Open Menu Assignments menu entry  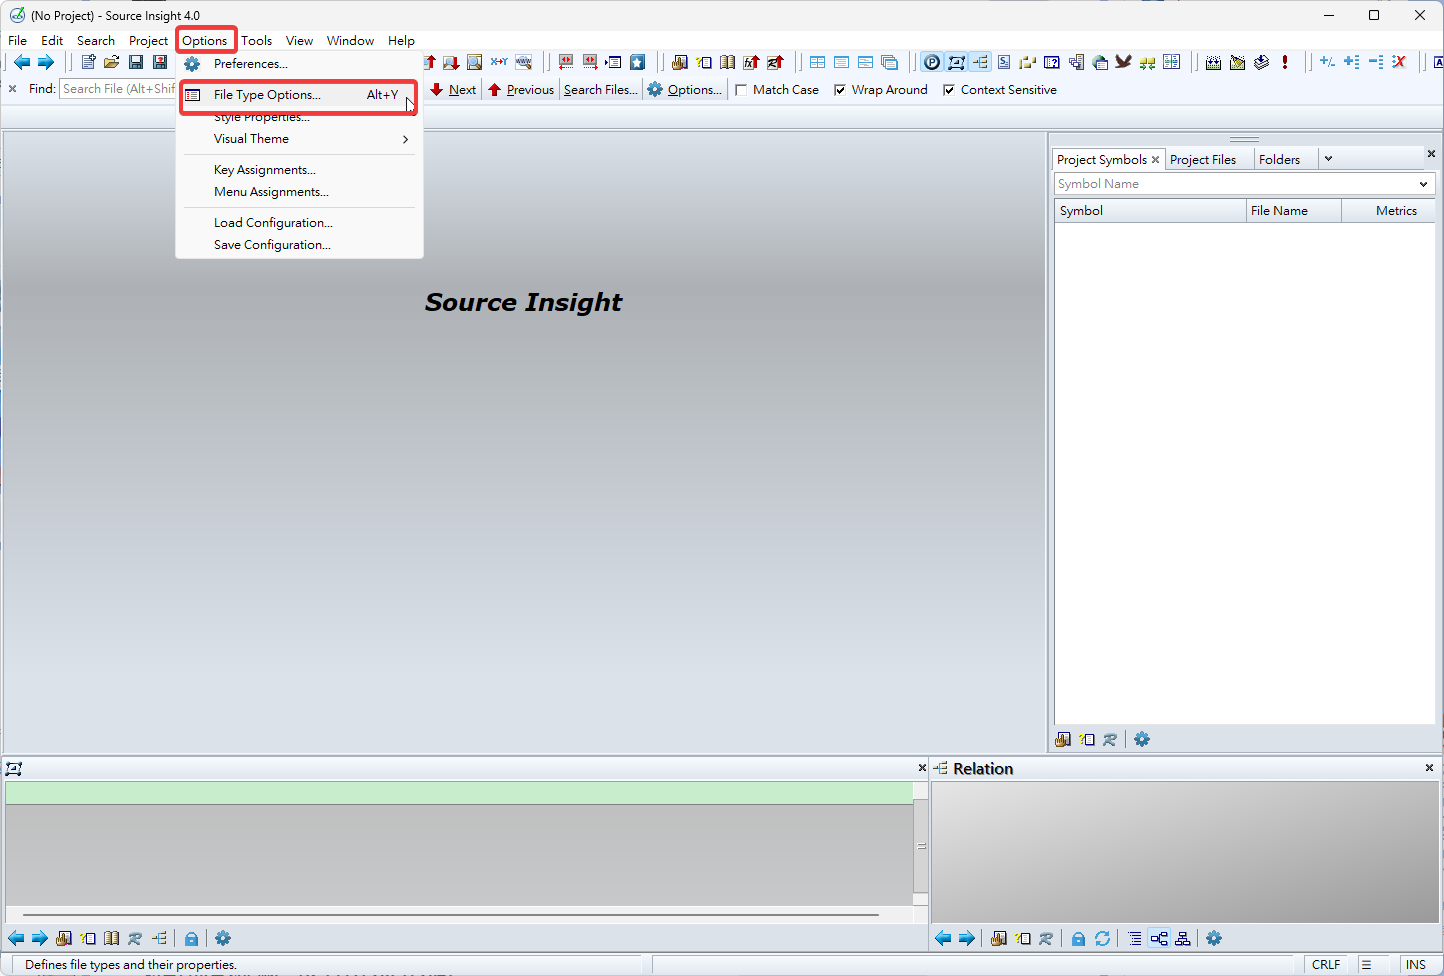pos(299,192)
